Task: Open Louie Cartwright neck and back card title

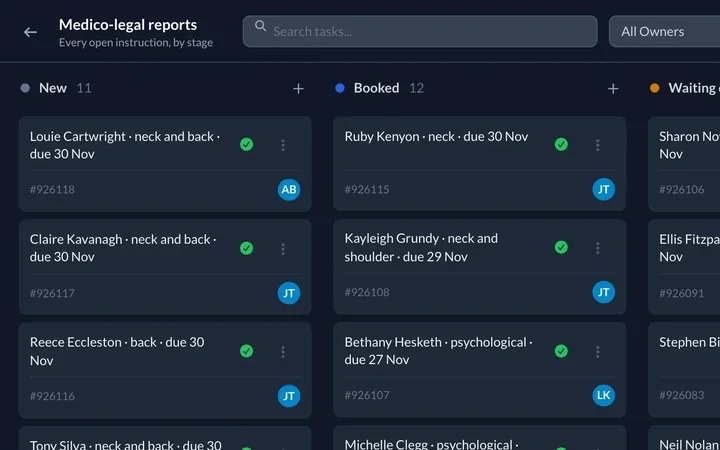Action: pos(125,145)
